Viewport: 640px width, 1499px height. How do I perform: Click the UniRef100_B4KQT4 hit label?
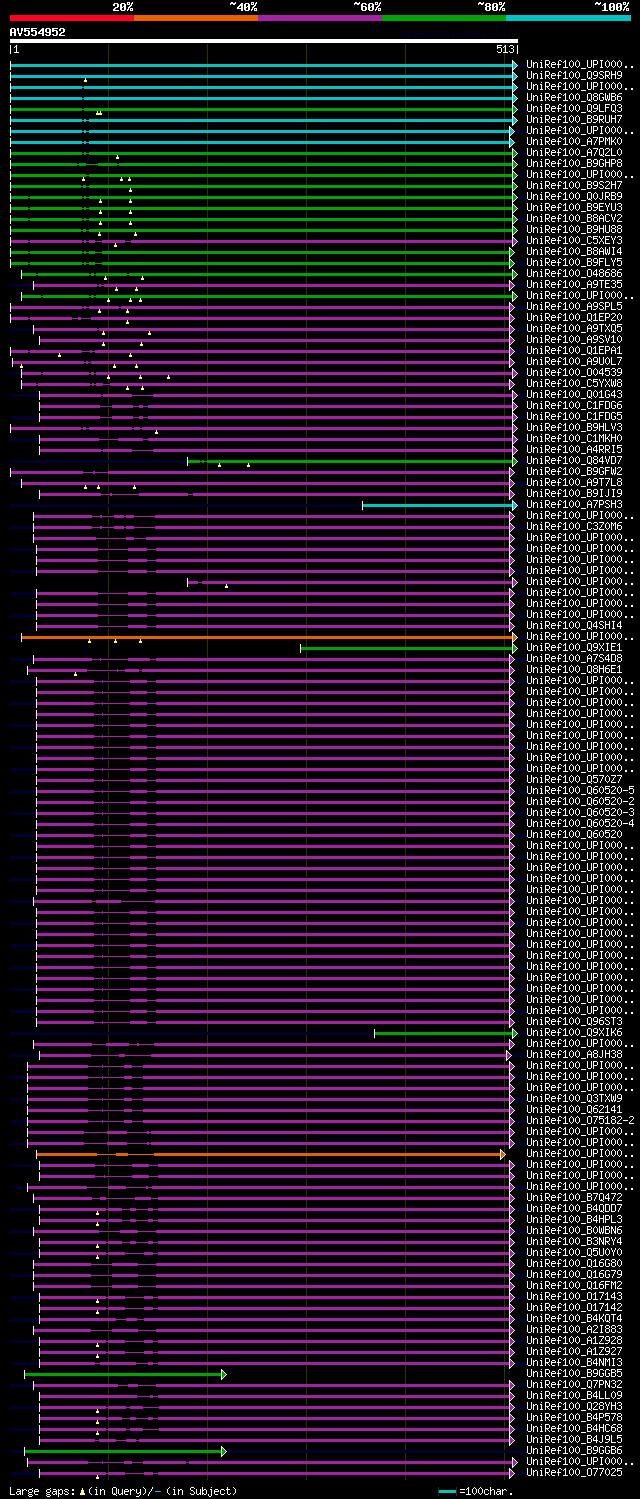pos(574,1318)
